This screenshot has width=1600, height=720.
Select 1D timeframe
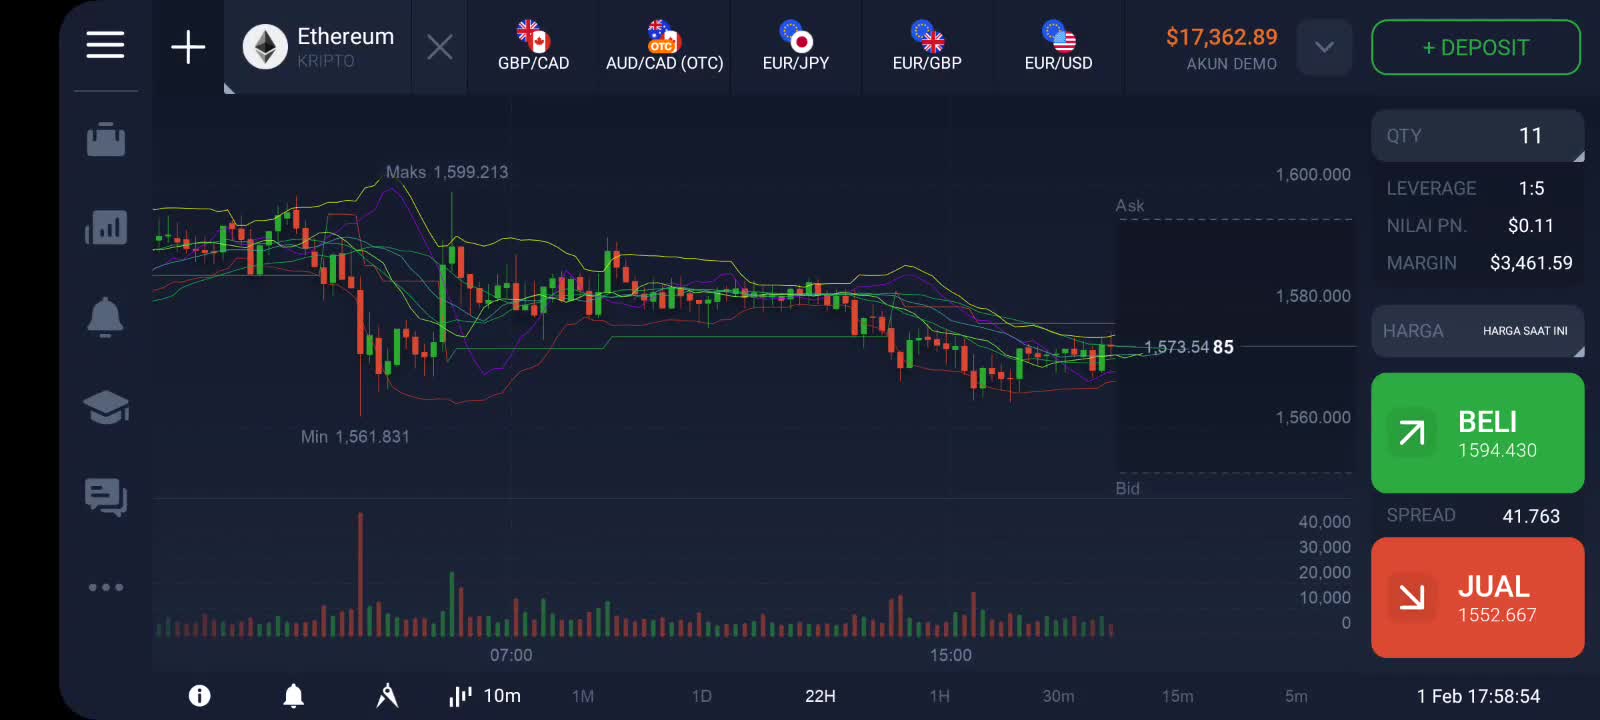tap(702, 696)
